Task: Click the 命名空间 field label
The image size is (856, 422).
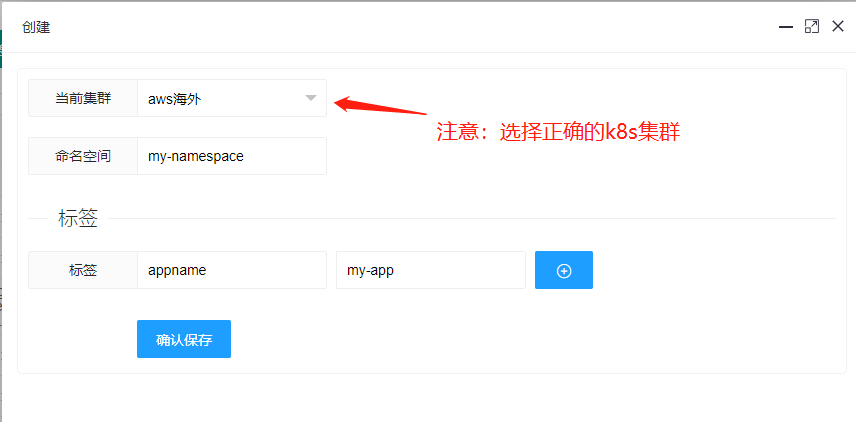Action: pyautogui.click(x=83, y=156)
